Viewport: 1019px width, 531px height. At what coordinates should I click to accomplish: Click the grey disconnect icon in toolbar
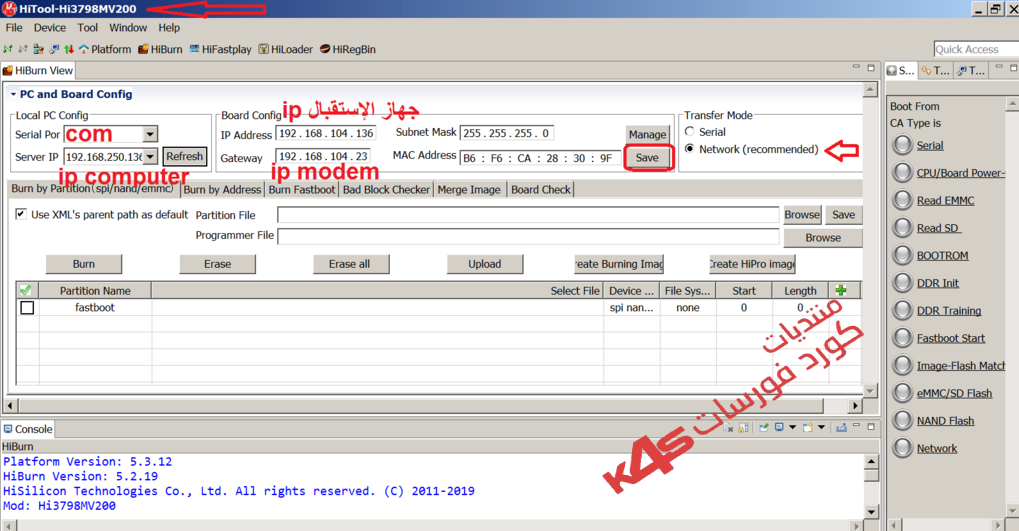pyautogui.click(x=23, y=49)
